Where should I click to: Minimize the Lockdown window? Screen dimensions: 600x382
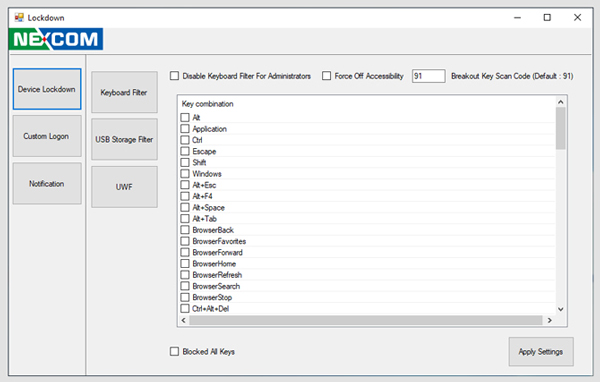click(x=517, y=18)
